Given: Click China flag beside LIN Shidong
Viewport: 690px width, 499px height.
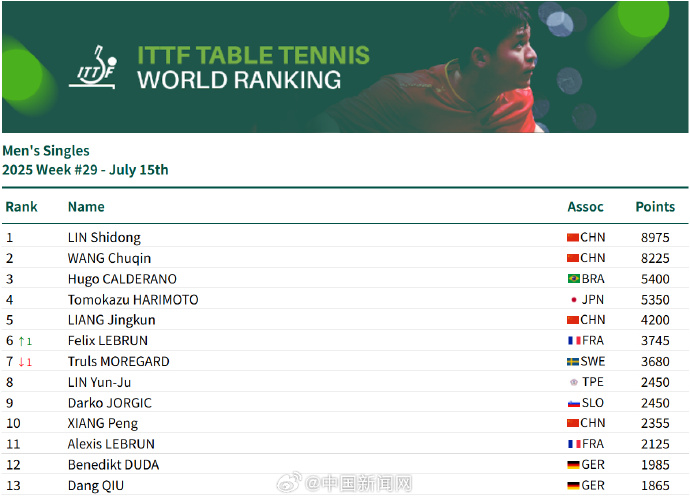Looking at the screenshot, I should [x=573, y=238].
